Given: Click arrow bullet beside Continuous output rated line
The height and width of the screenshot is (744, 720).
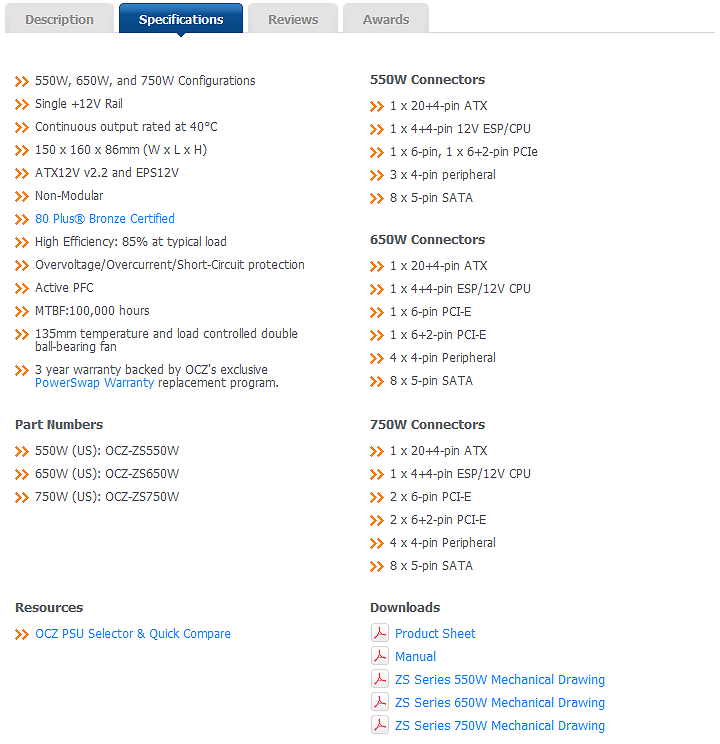Looking at the screenshot, I should coord(22,128).
